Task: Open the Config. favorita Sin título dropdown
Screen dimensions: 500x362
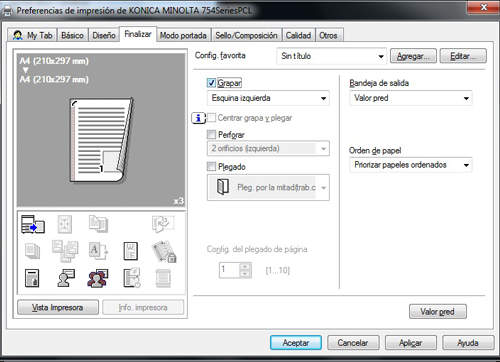Action: pos(331,56)
